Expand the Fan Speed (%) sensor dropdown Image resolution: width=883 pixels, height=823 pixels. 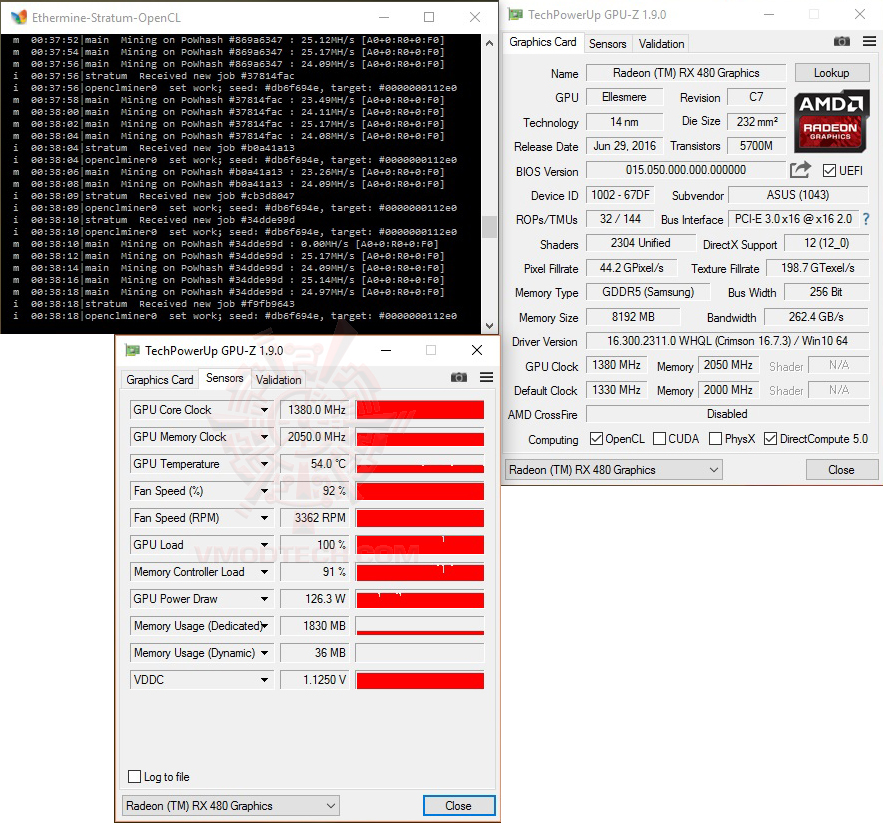[x=264, y=491]
